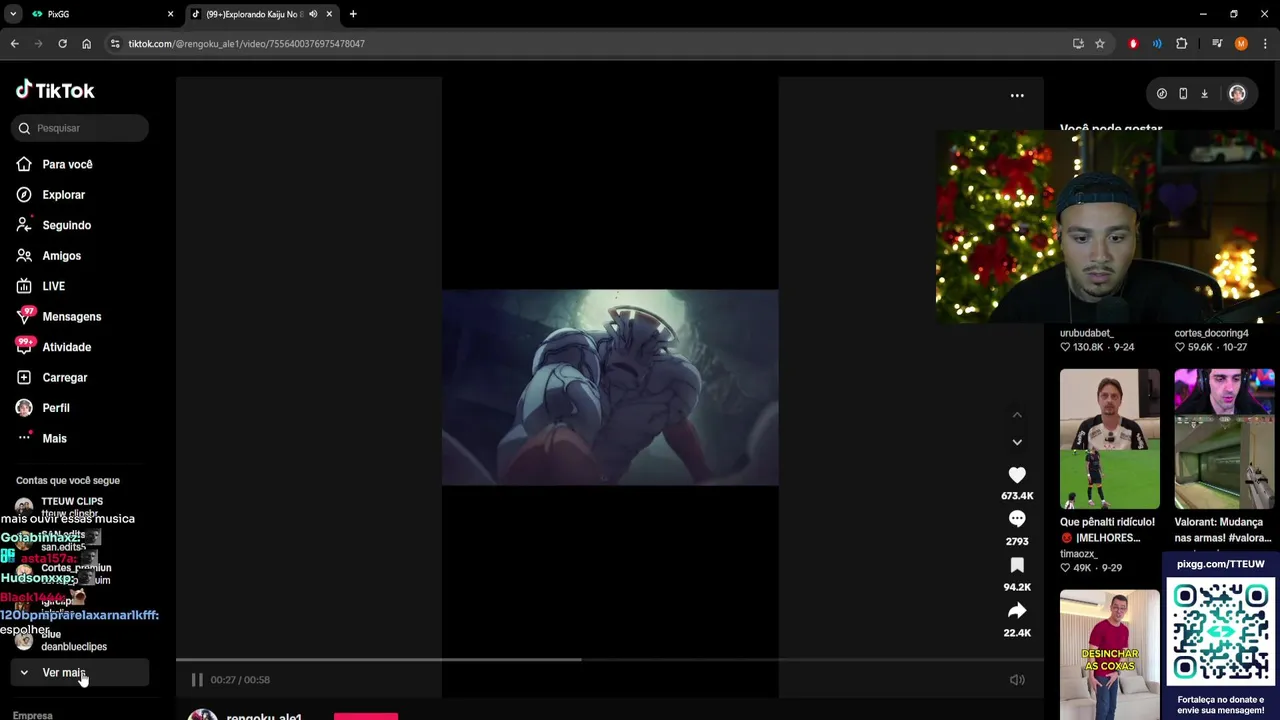This screenshot has width=1280, height=720.
Task: Open the install app icon in address bar
Action: [1078, 44]
